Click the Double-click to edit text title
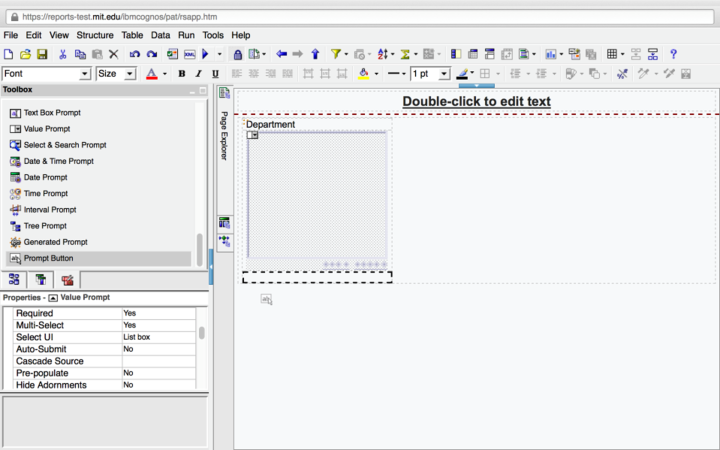The width and height of the screenshot is (720, 450). (x=476, y=102)
